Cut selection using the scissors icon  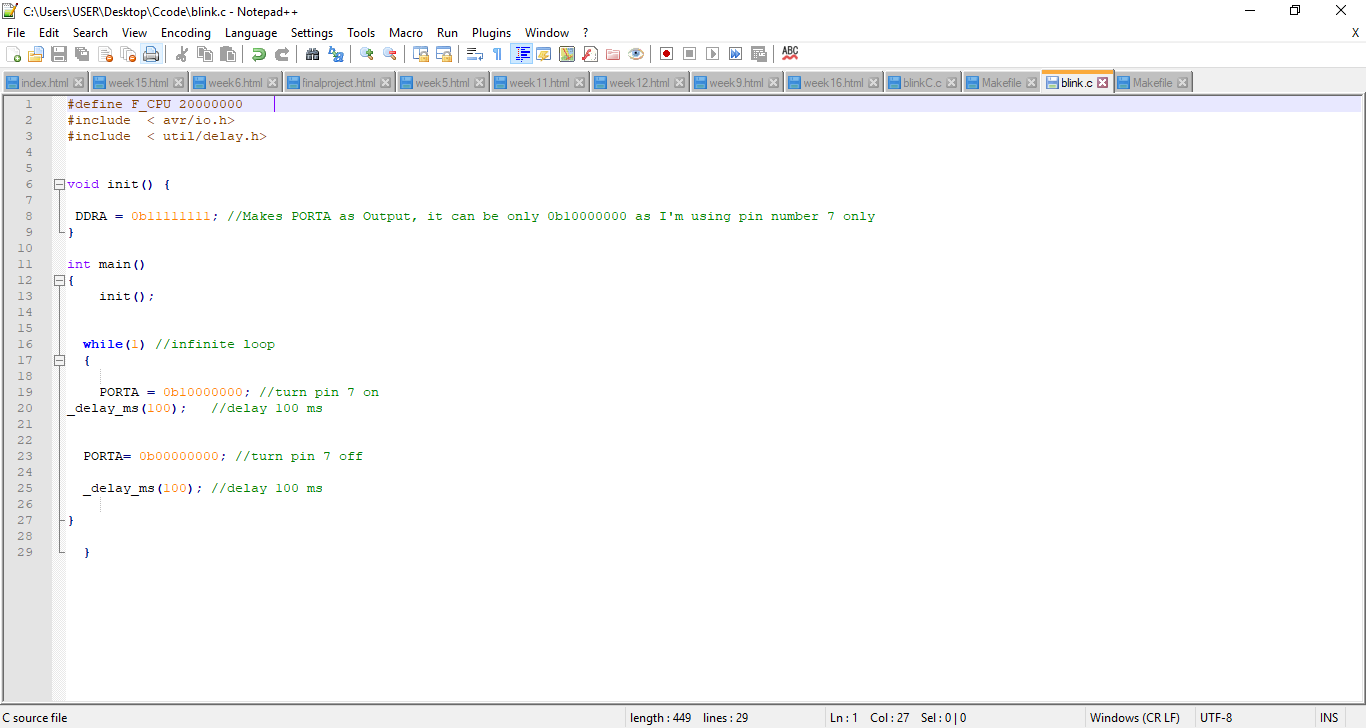[x=181, y=54]
